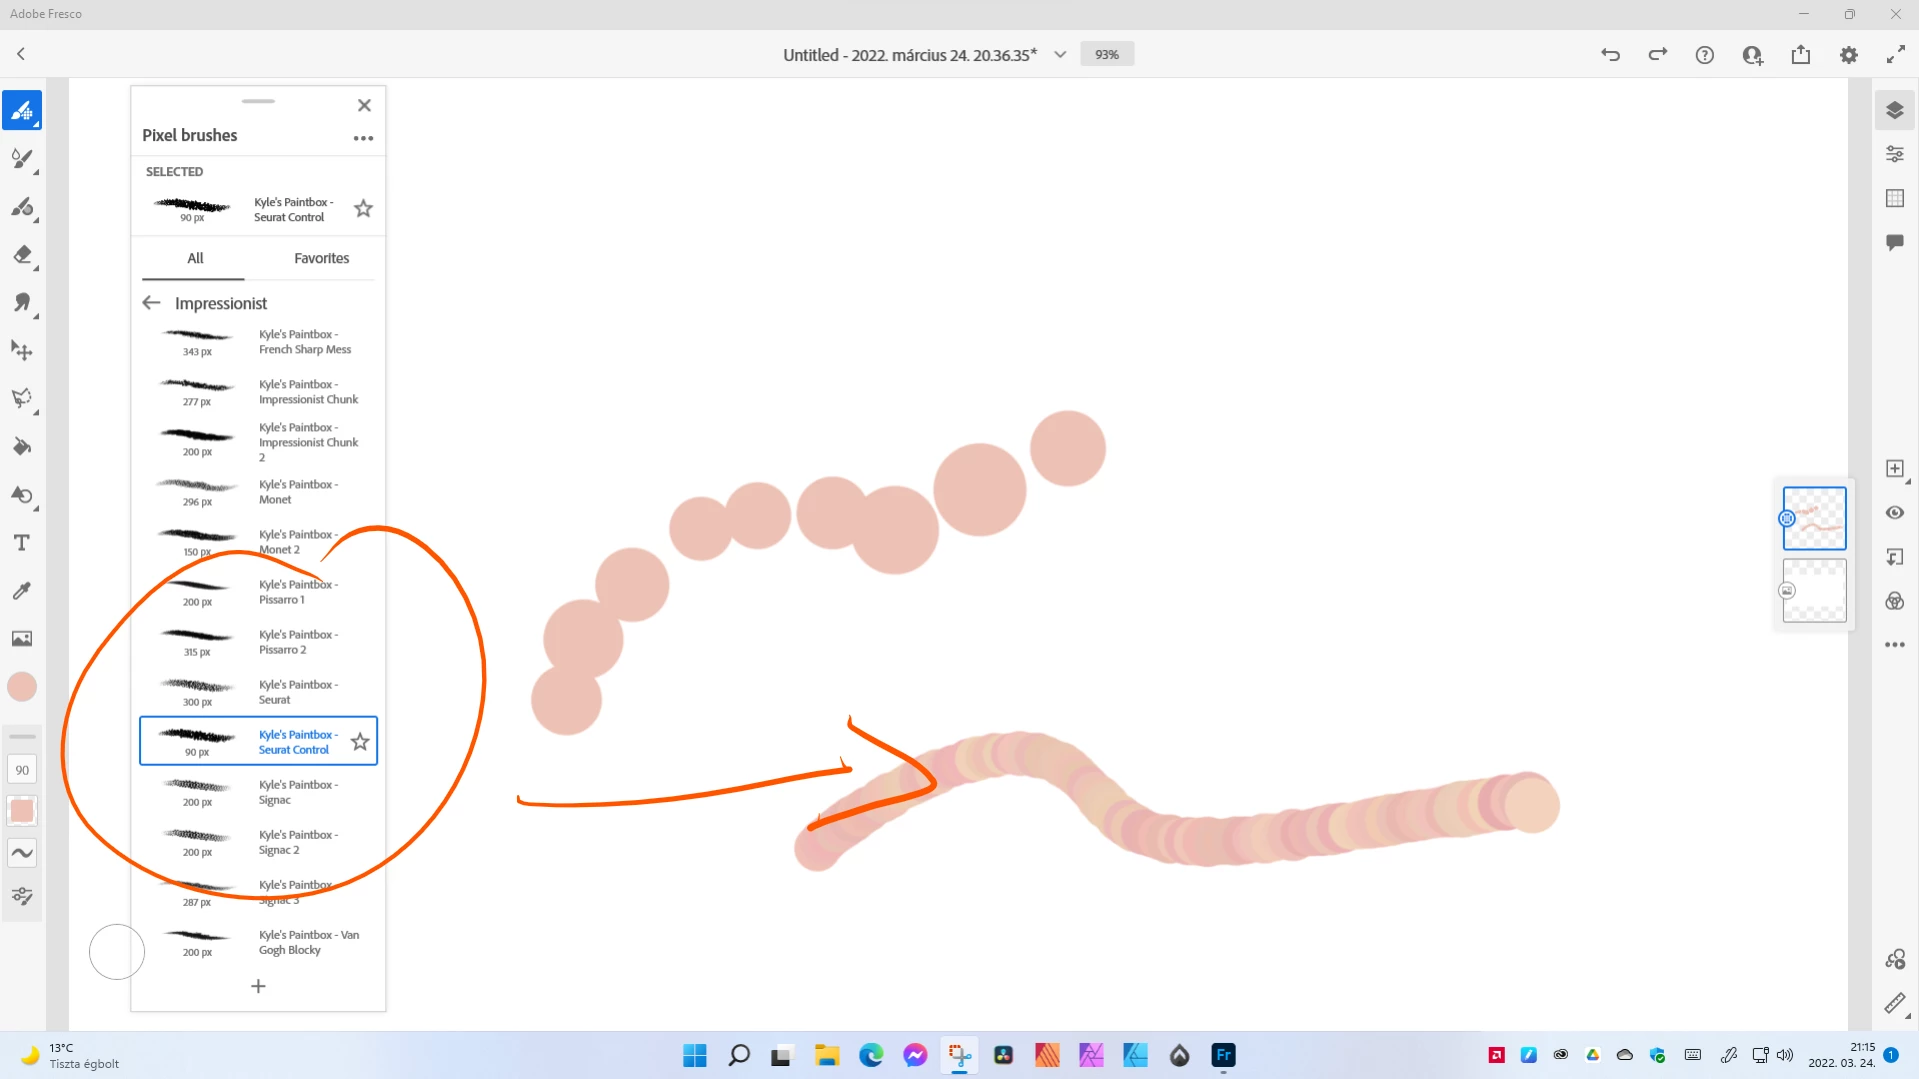Select the Eraser tool
Image resolution: width=1919 pixels, height=1079 pixels.
[22, 255]
